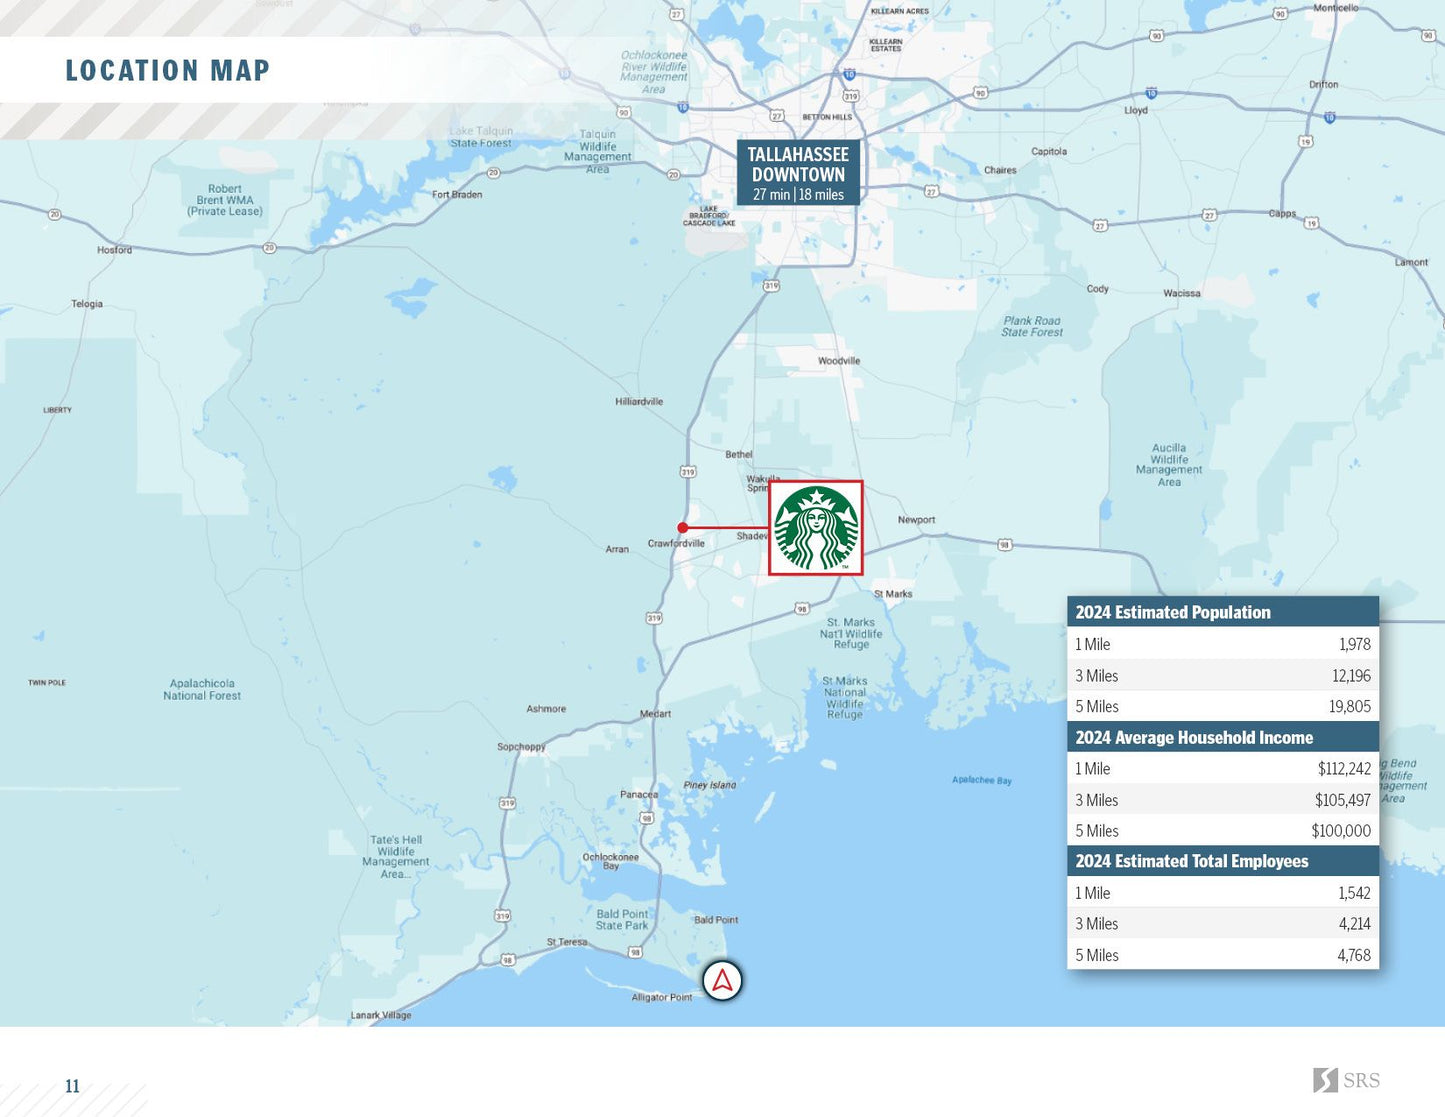Click the Plank Road State Forest label
This screenshot has width=1445, height=1117.
[1032, 327]
